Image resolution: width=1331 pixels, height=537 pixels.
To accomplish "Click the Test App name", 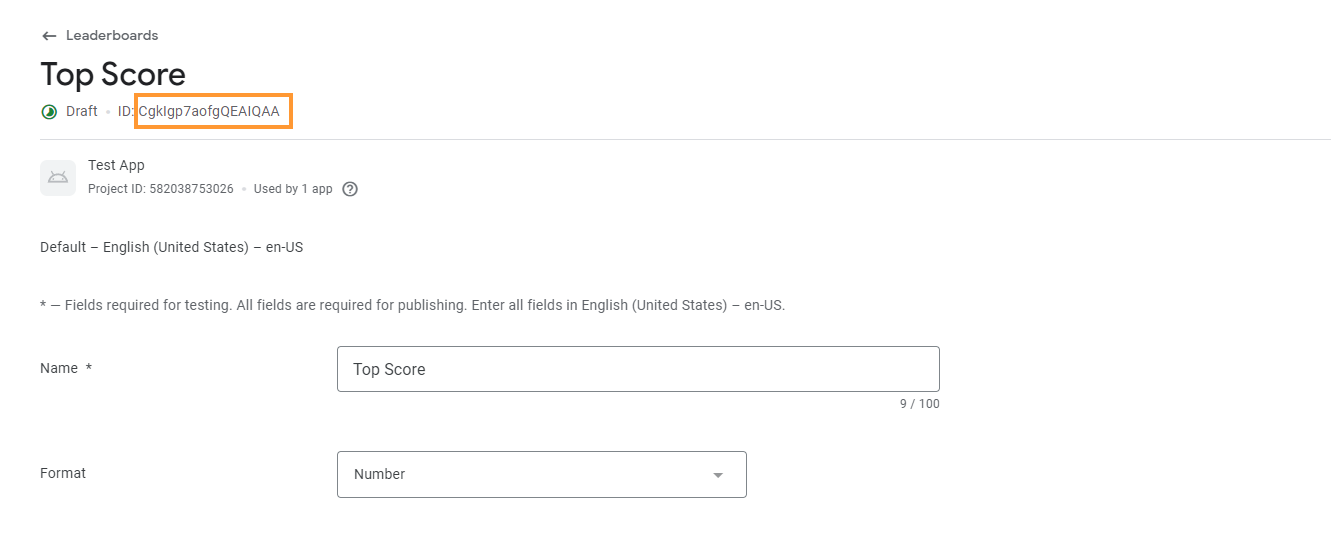I will tap(116, 165).
